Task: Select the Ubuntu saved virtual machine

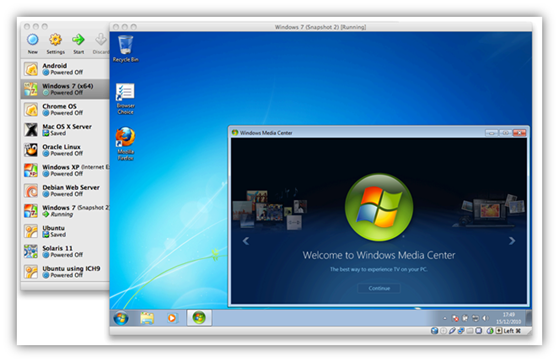Action: pos(65,231)
